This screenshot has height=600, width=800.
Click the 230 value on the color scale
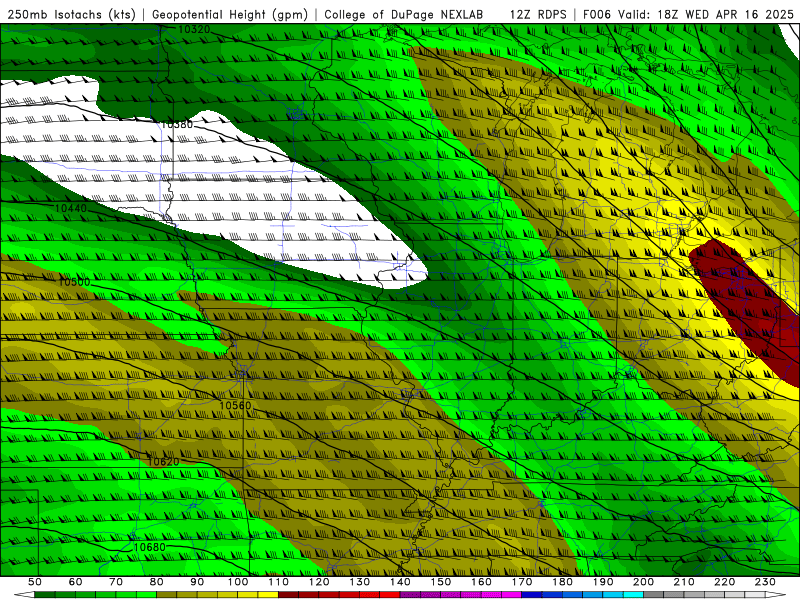pyautogui.click(x=765, y=582)
